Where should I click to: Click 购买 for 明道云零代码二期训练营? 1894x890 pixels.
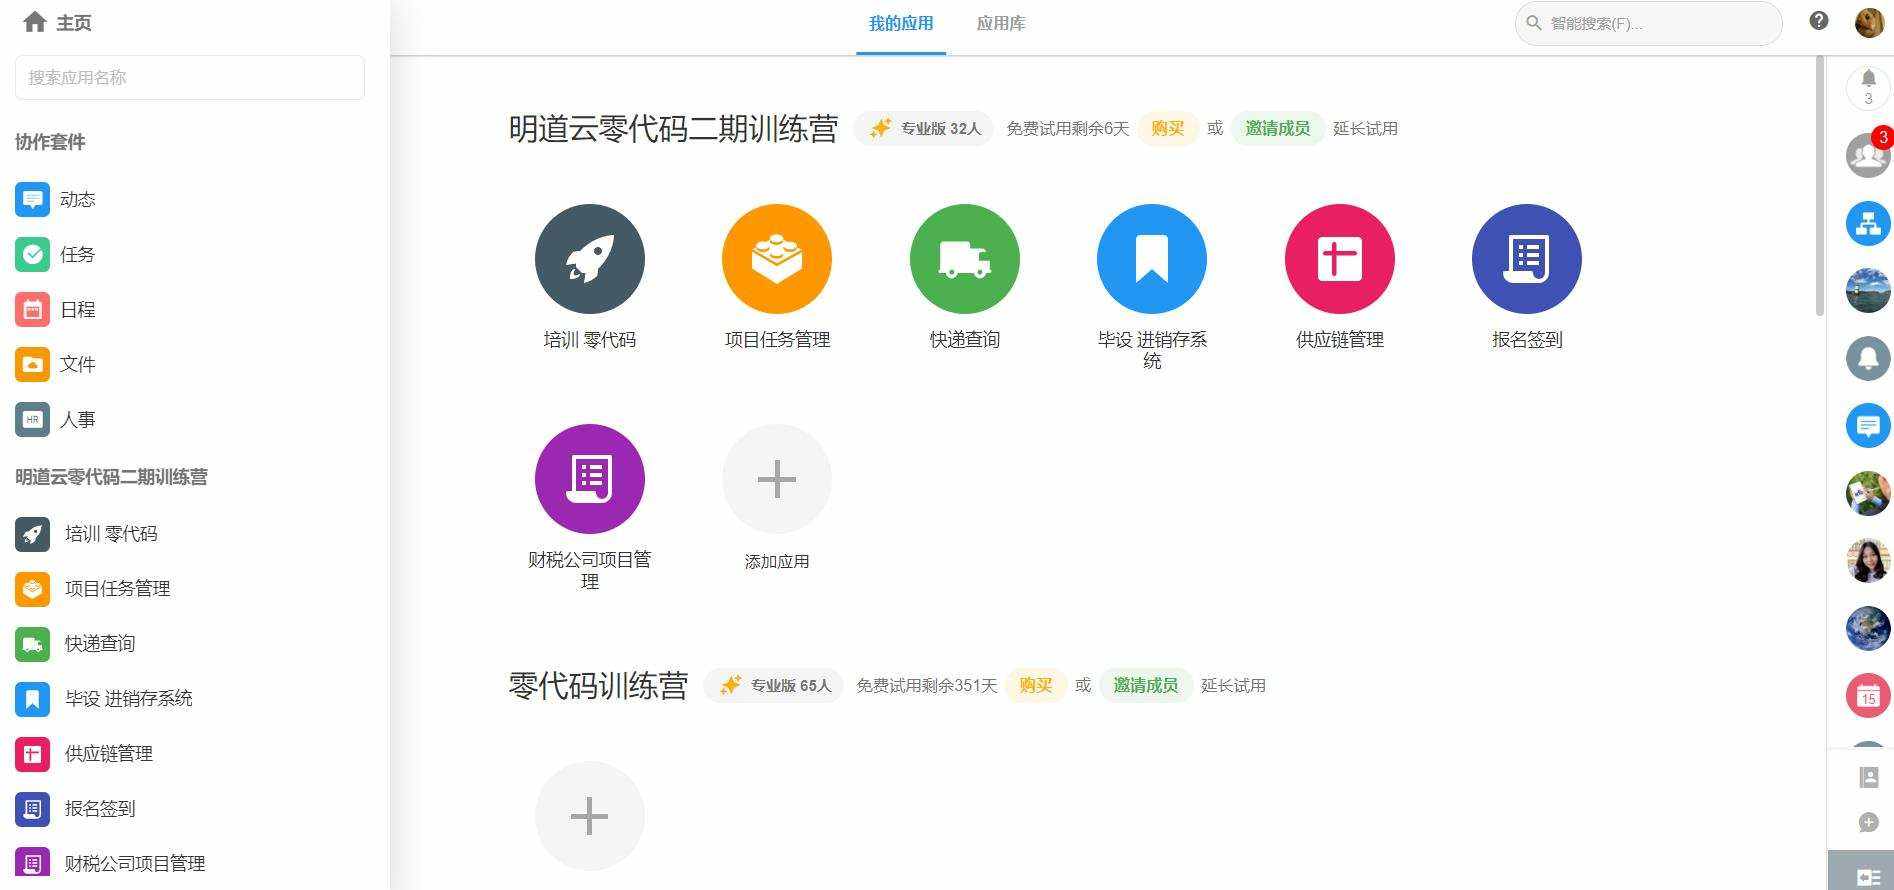(x=1167, y=128)
